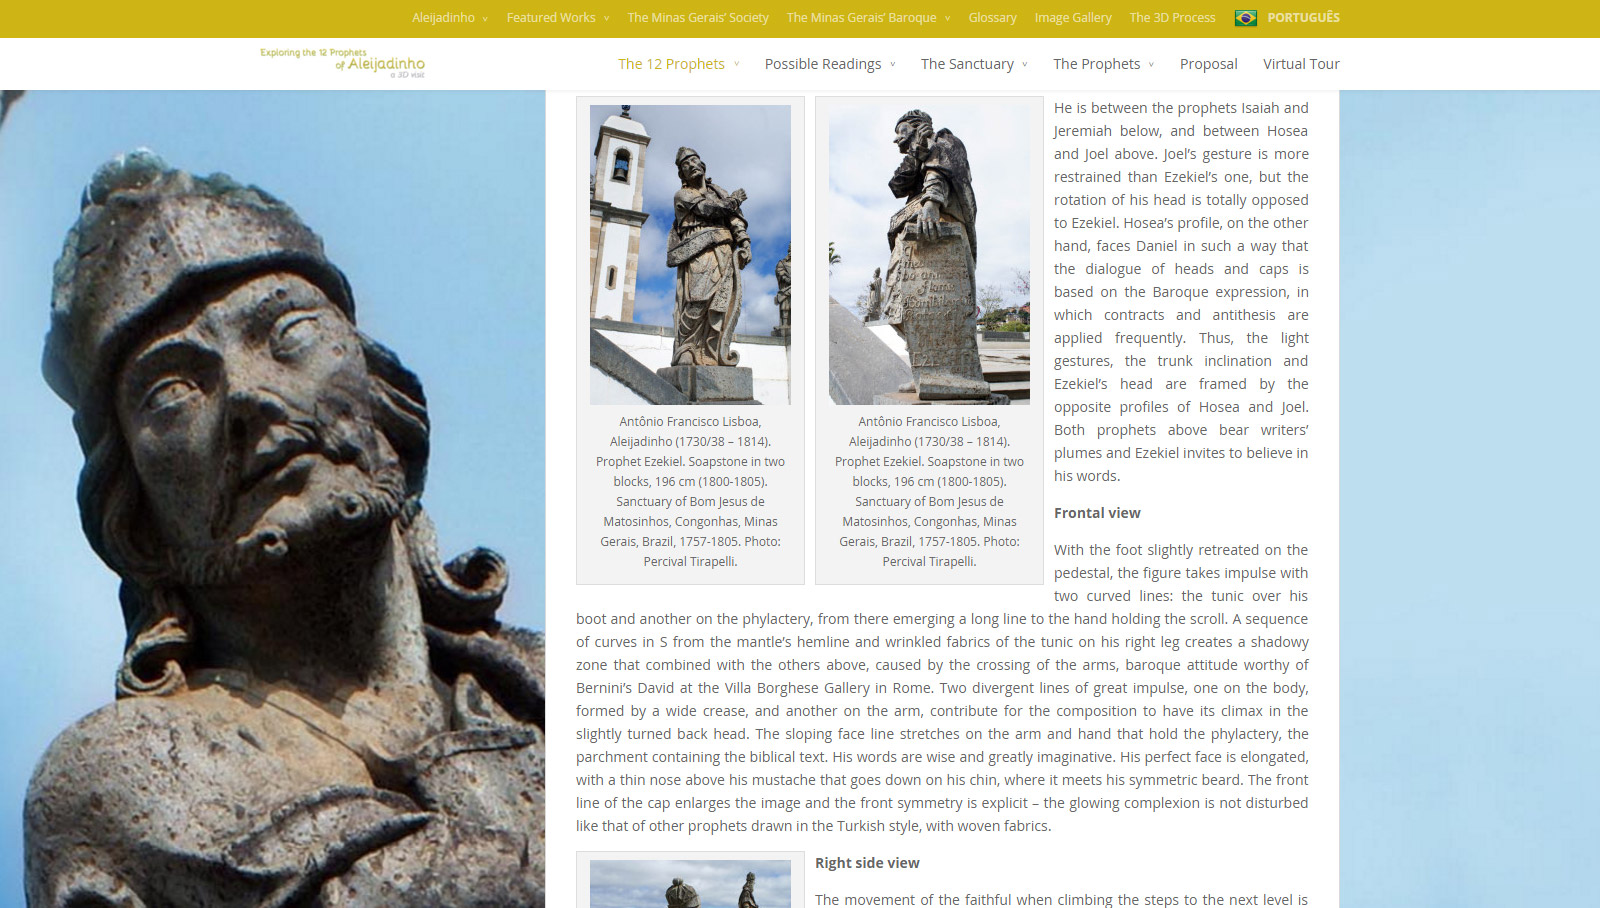The width and height of the screenshot is (1600, 908).
Task: Open The 3D Process page
Action: (x=1172, y=18)
